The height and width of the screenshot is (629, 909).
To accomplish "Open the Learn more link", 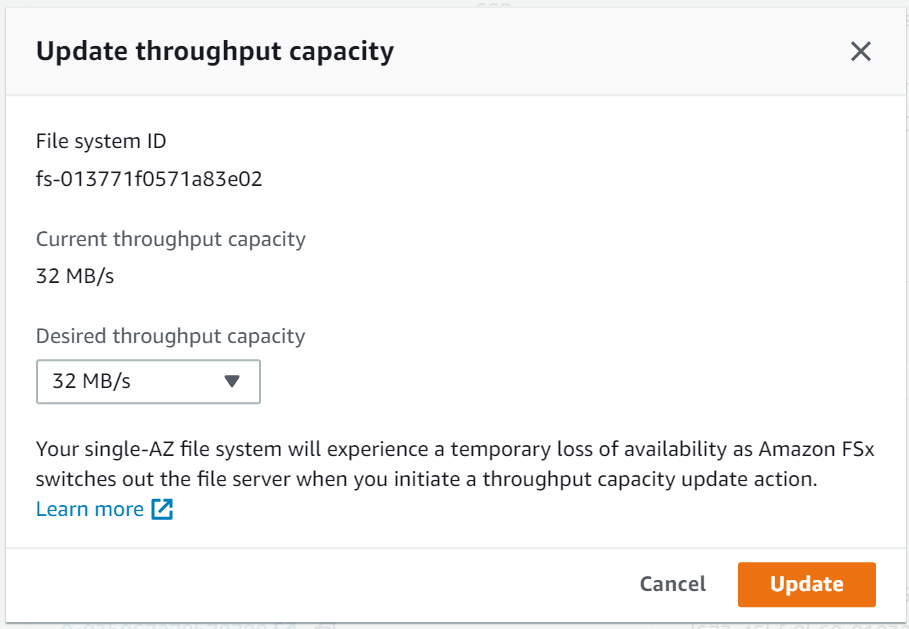I will tap(90, 509).
